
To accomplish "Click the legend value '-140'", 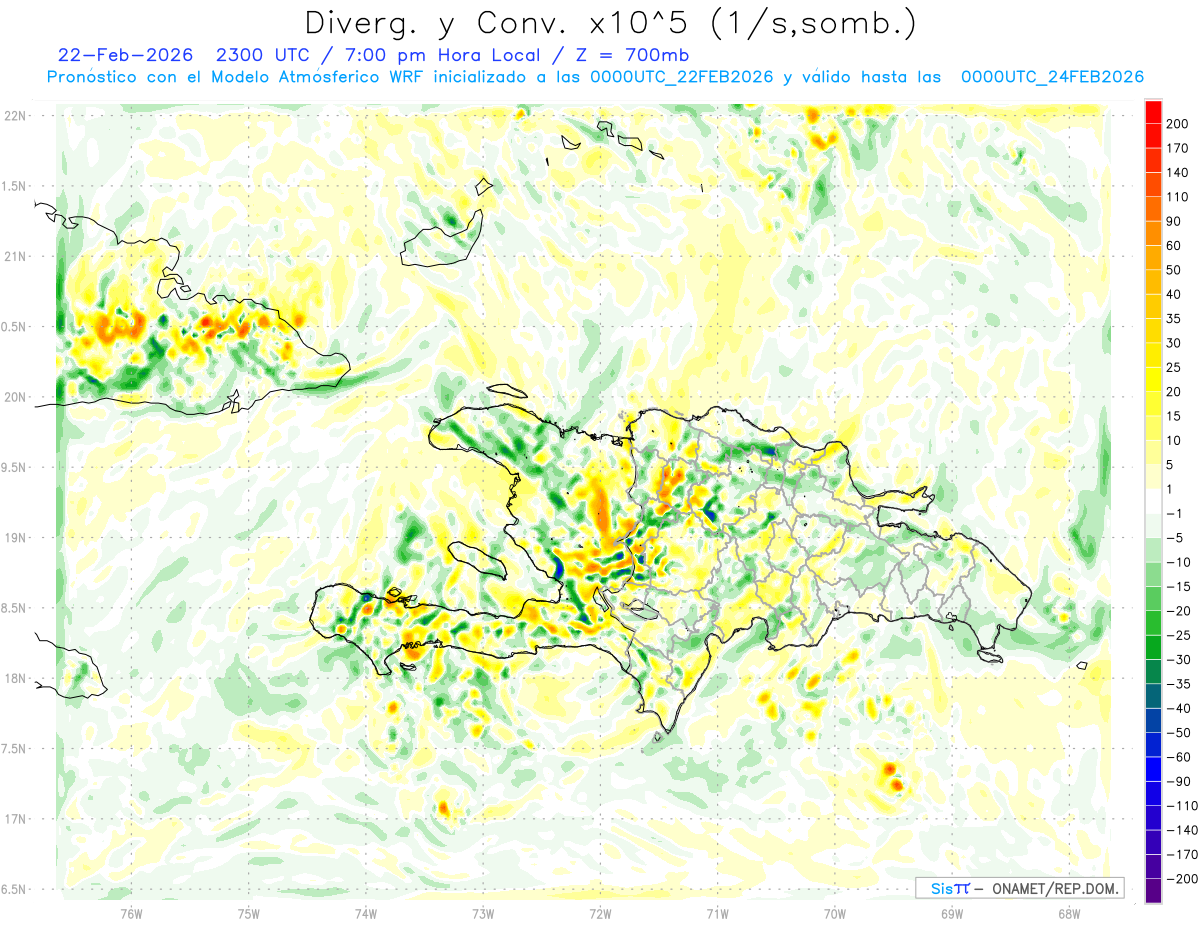I will [x=1181, y=830].
